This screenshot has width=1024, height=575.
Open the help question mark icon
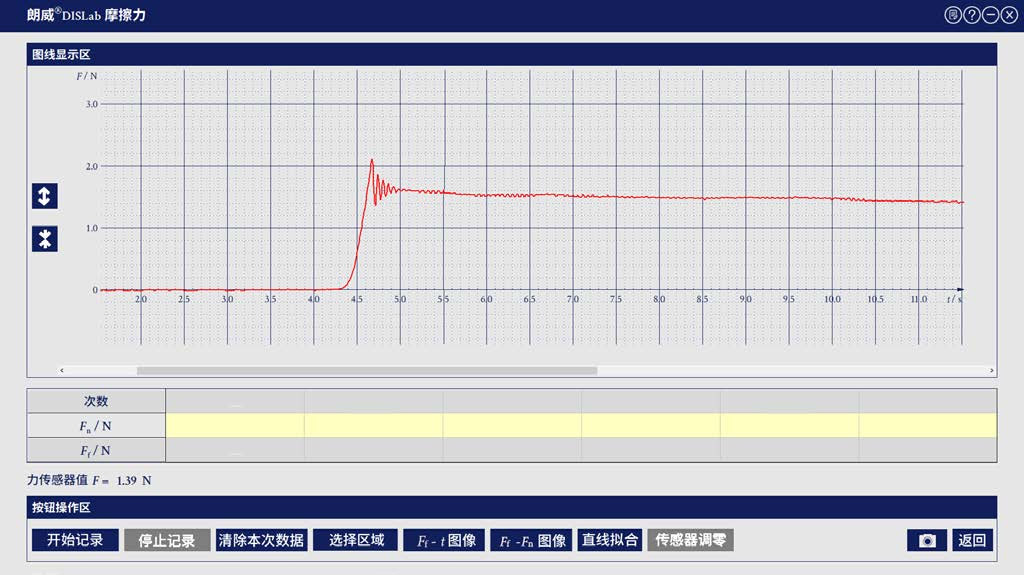(x=971, y=15)
